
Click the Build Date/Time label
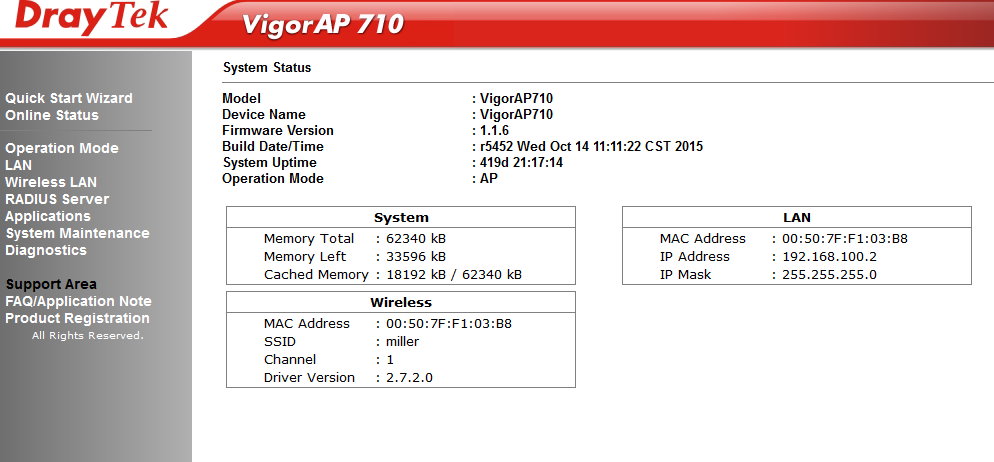273,146
